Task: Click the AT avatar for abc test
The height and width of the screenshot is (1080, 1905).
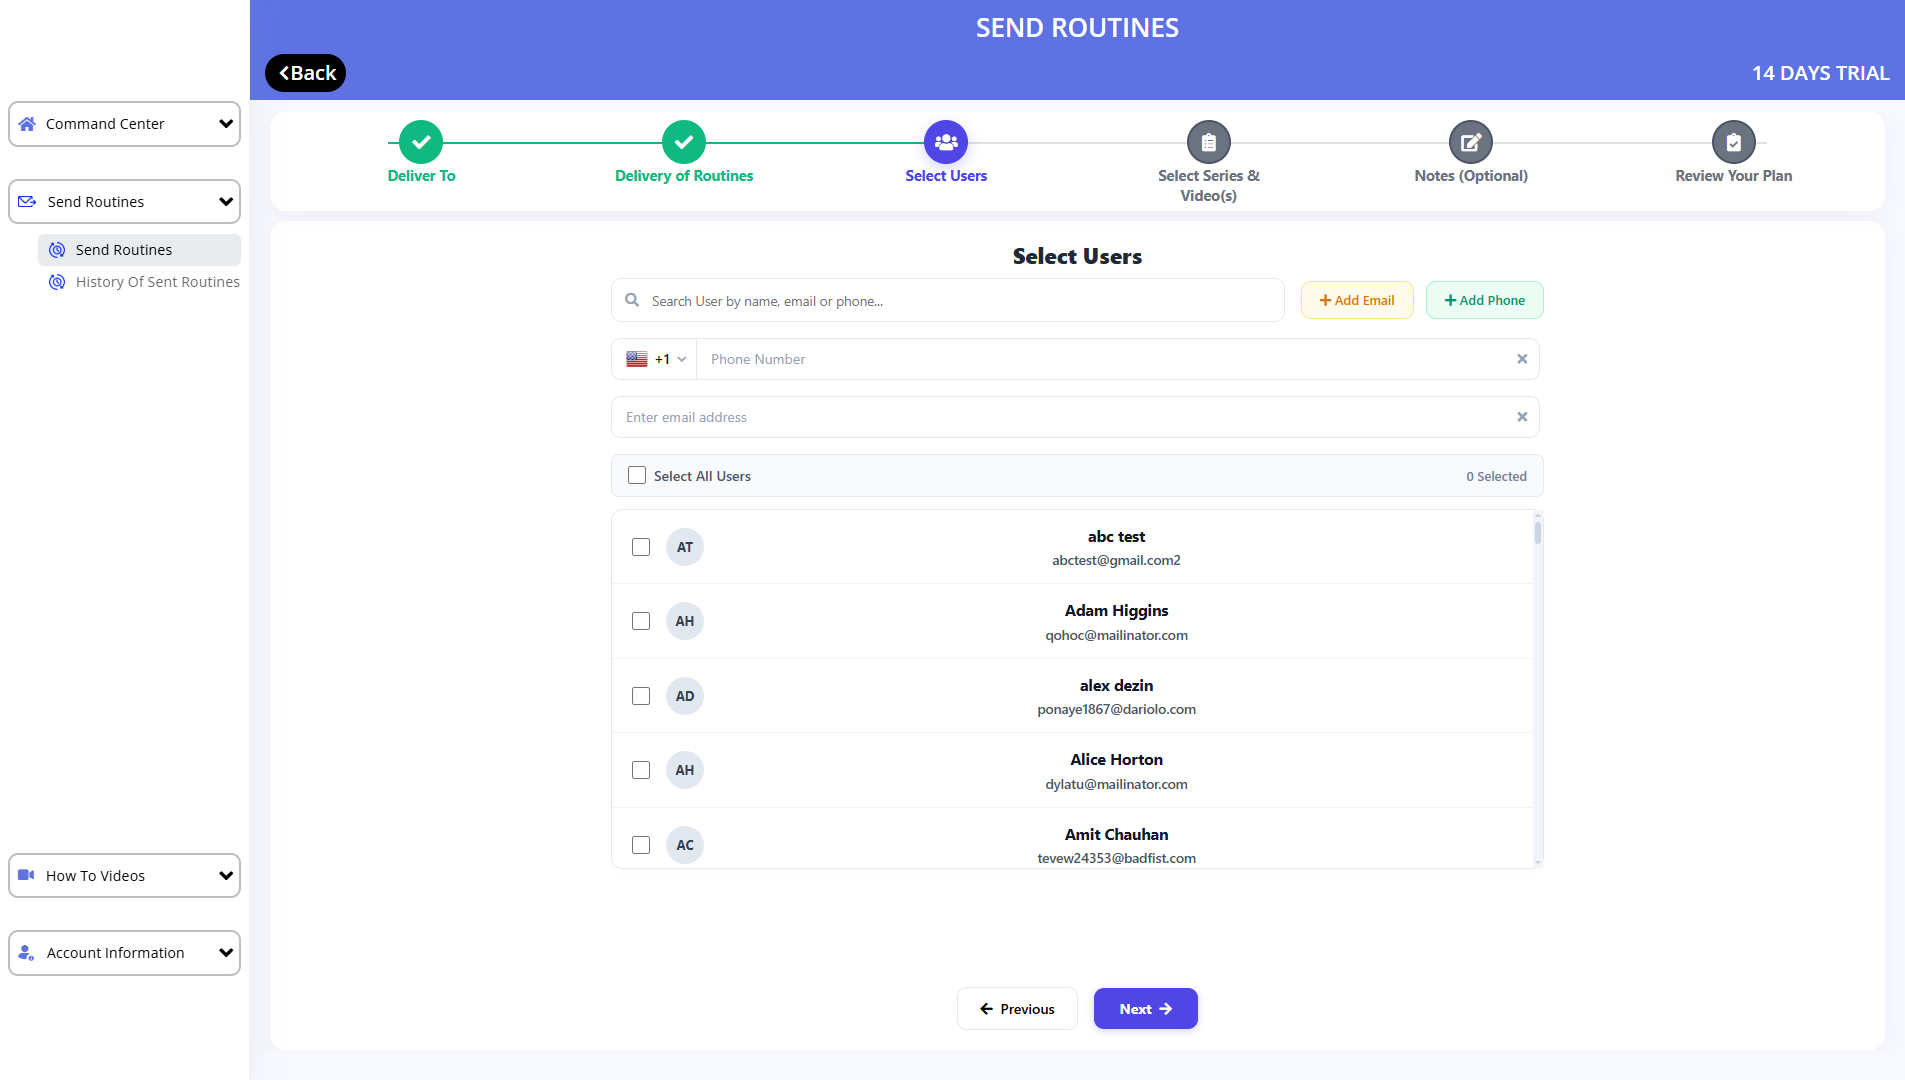Action: [685, 547]
